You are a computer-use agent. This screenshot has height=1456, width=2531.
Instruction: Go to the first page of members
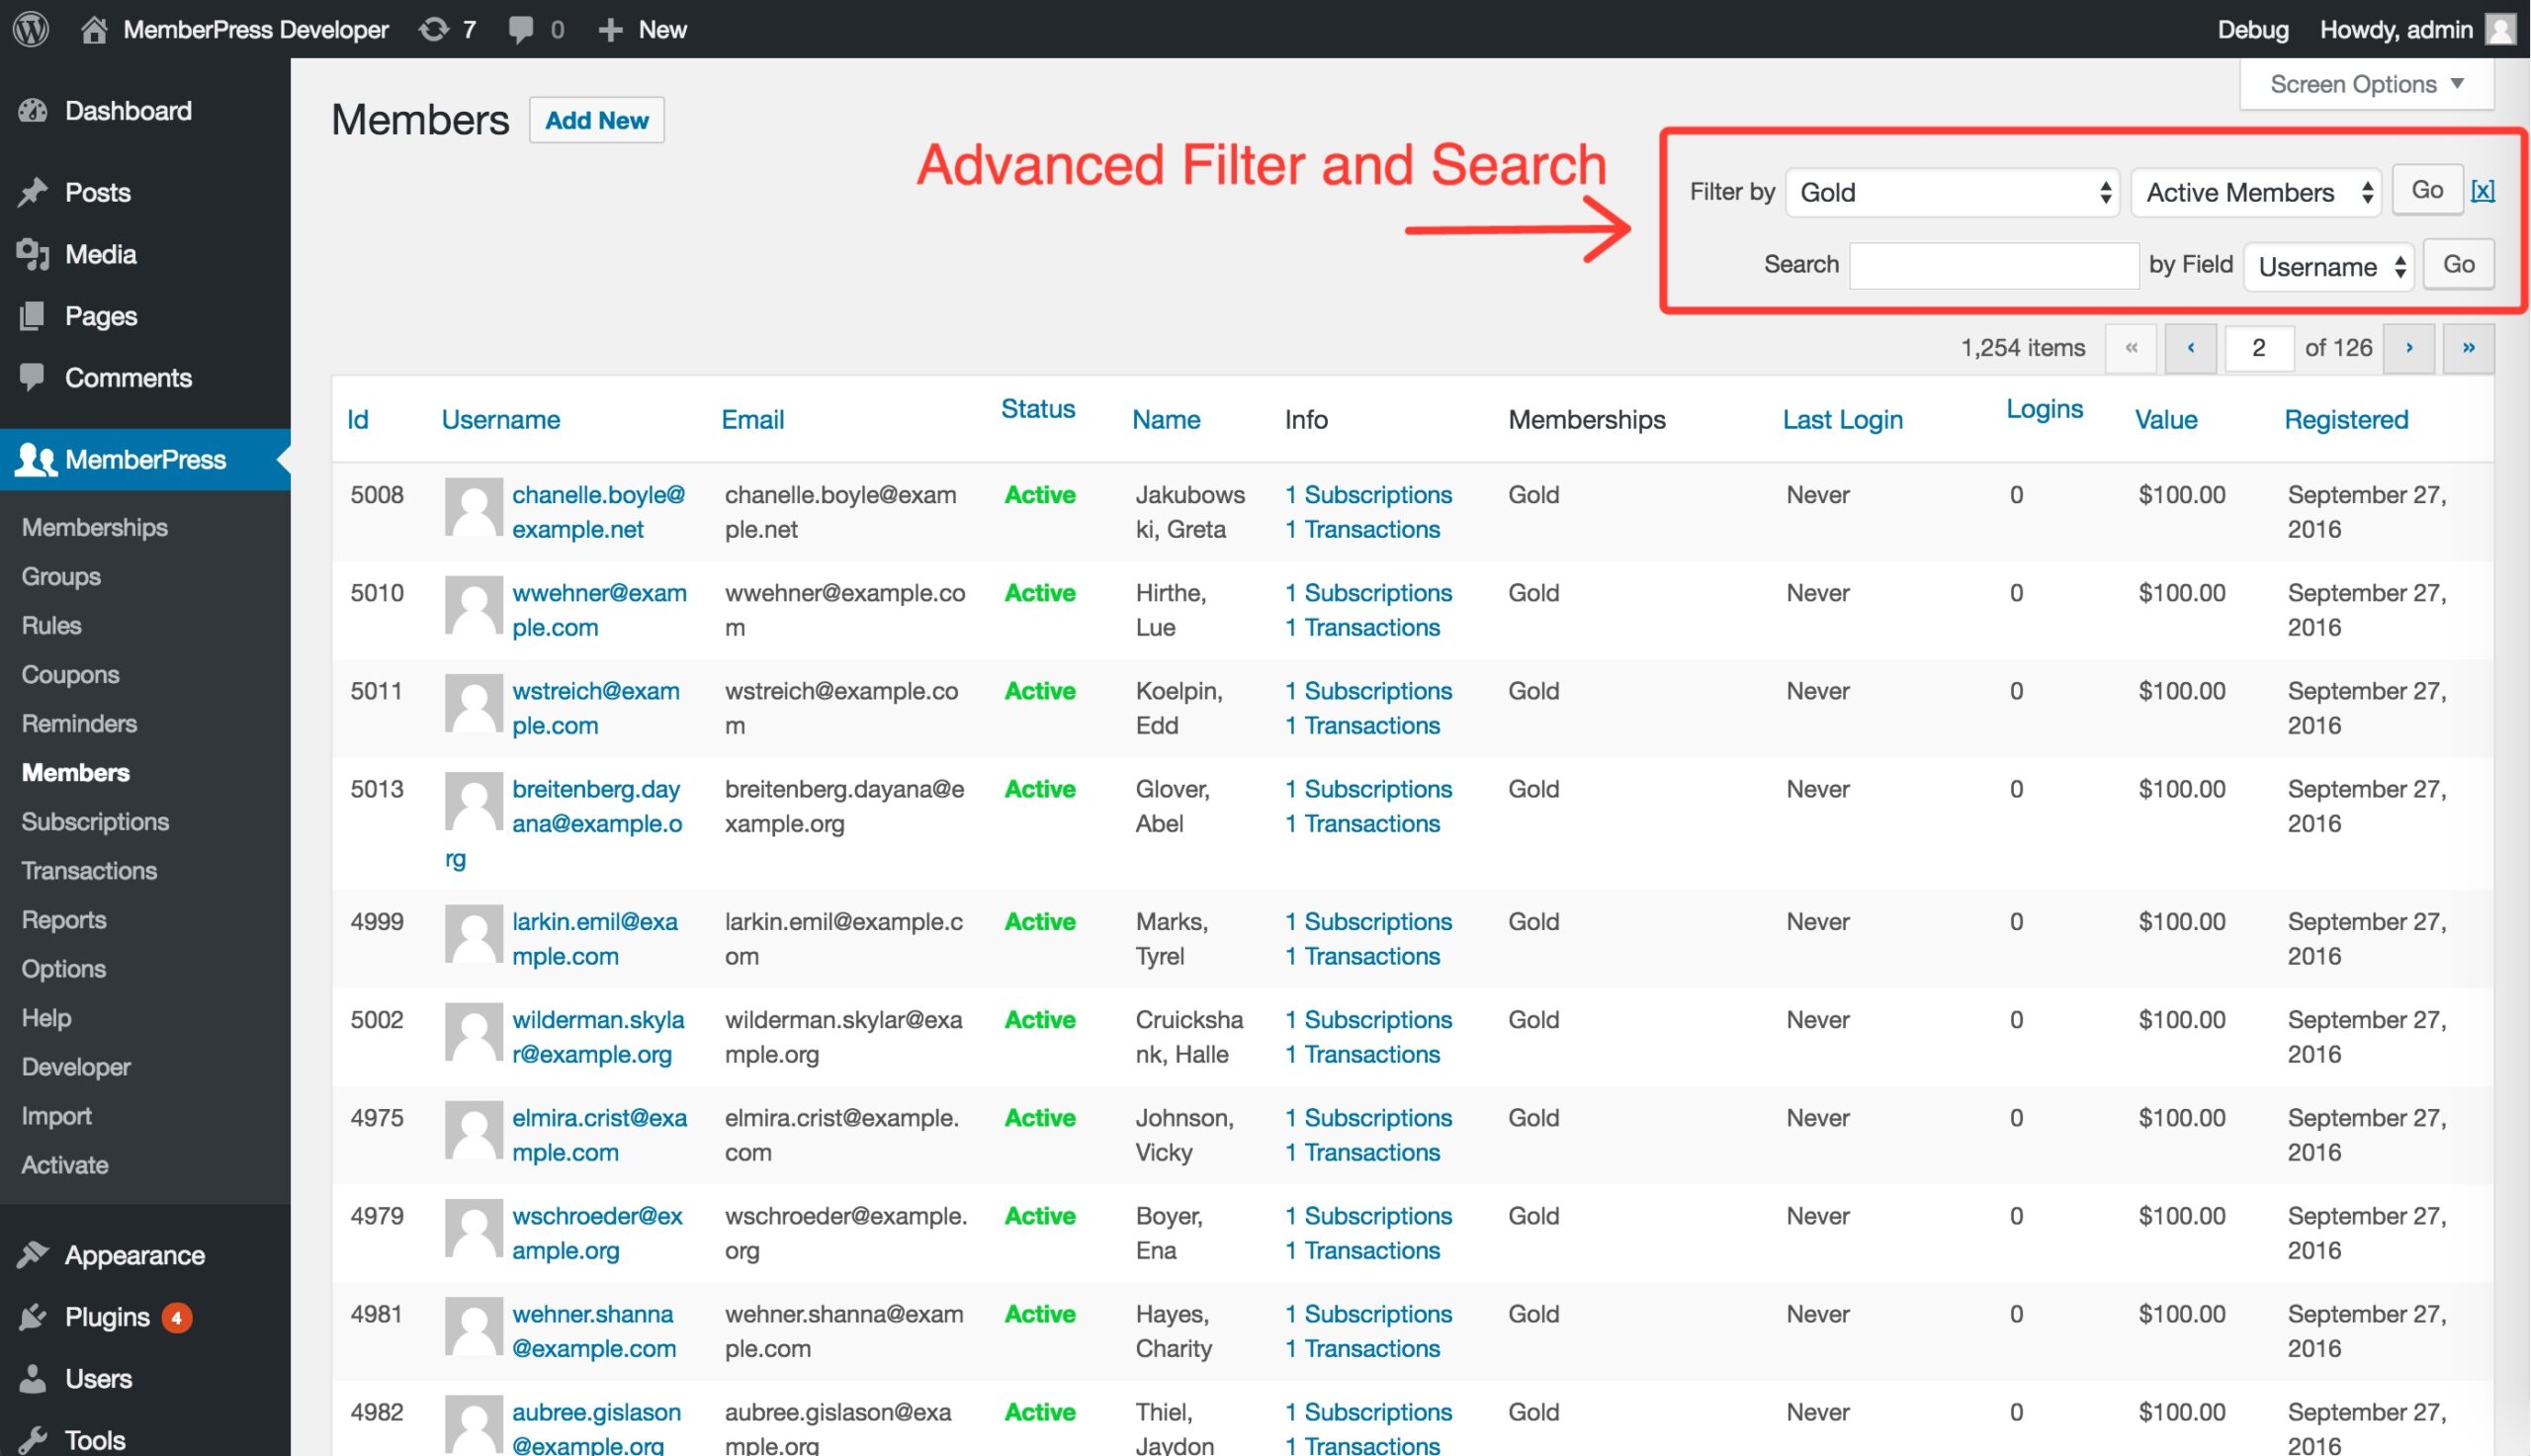tap(2131, 348)
